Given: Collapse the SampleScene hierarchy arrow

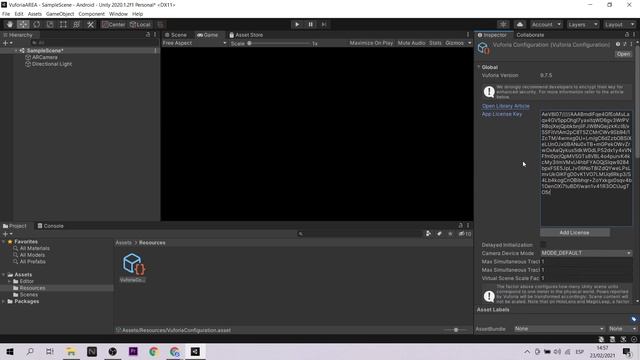Looking at the screenshot, I should coord(16,51).
